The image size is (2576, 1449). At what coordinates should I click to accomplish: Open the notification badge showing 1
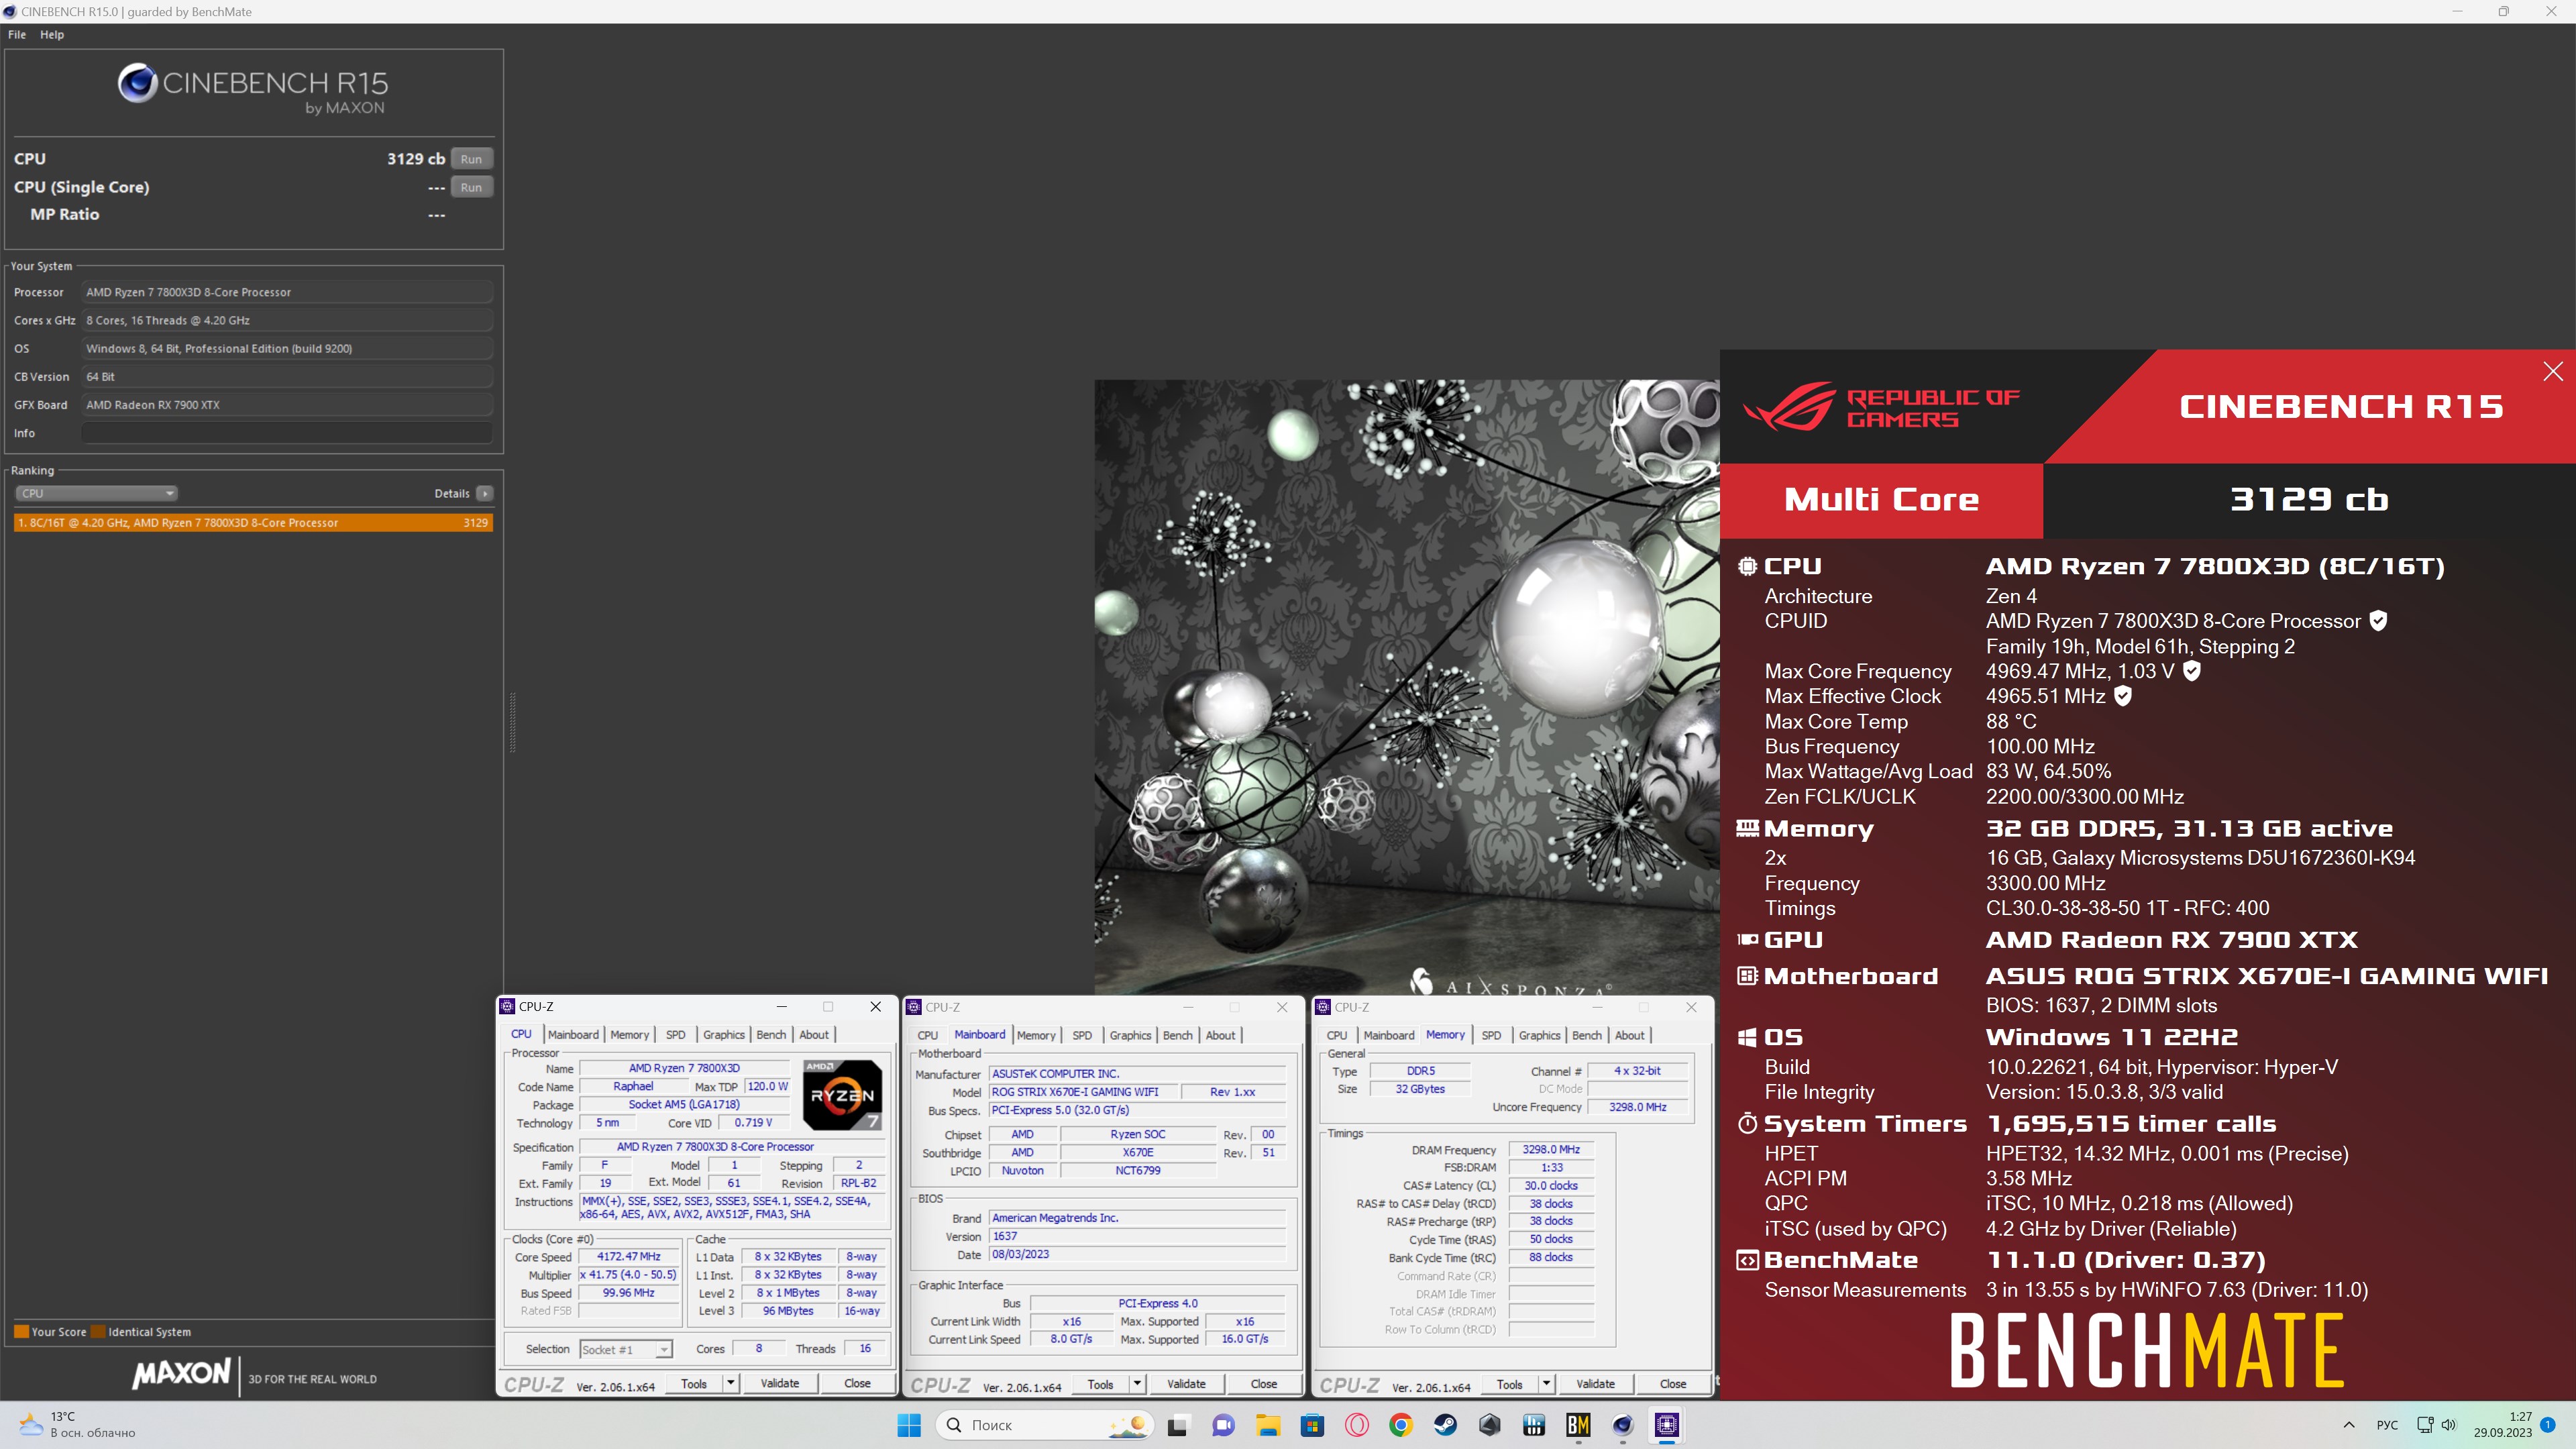tap(2547, 1425)
